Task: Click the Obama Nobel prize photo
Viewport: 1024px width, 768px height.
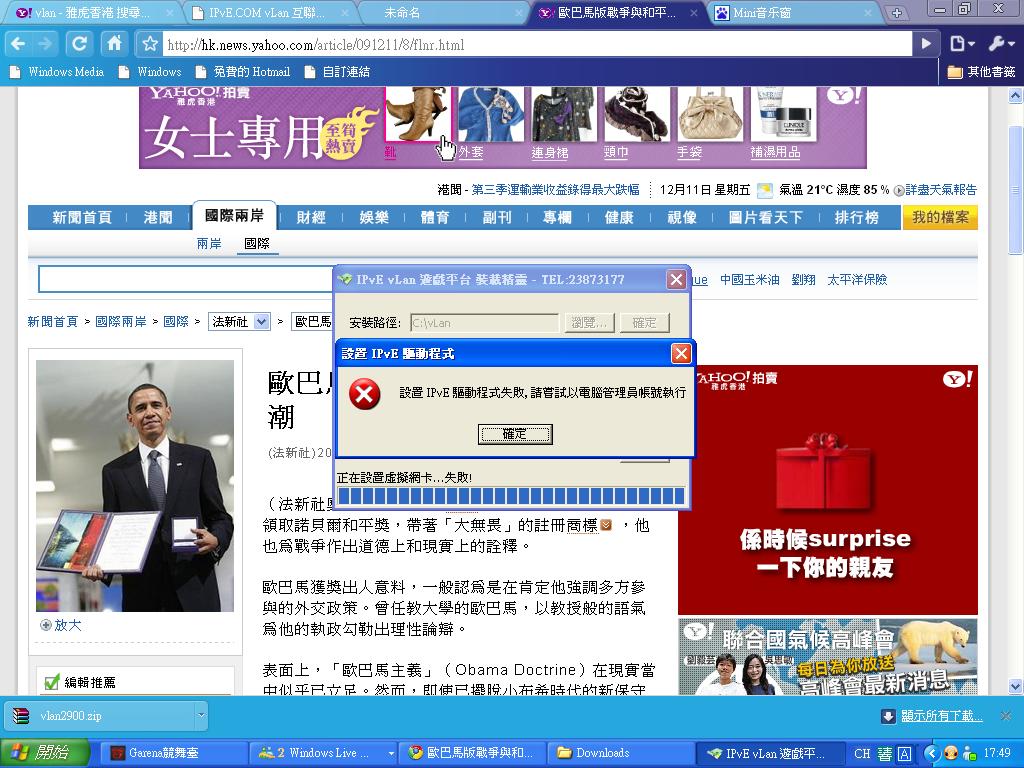Action: (135, 486)
